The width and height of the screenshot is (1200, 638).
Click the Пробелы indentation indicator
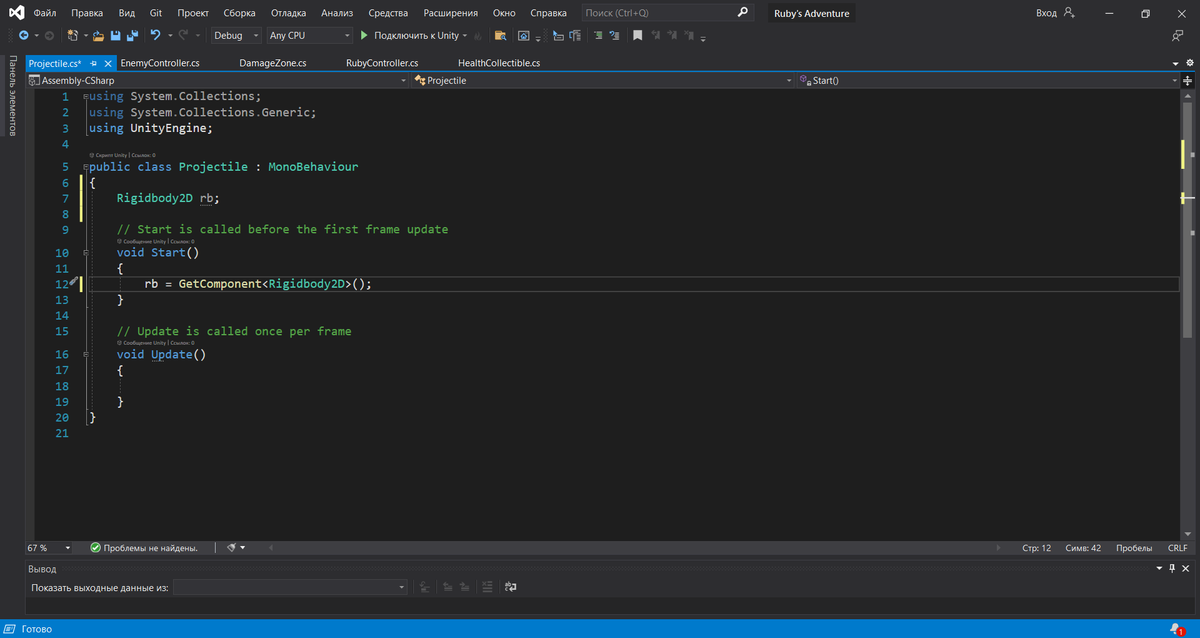pos(1134,548)
